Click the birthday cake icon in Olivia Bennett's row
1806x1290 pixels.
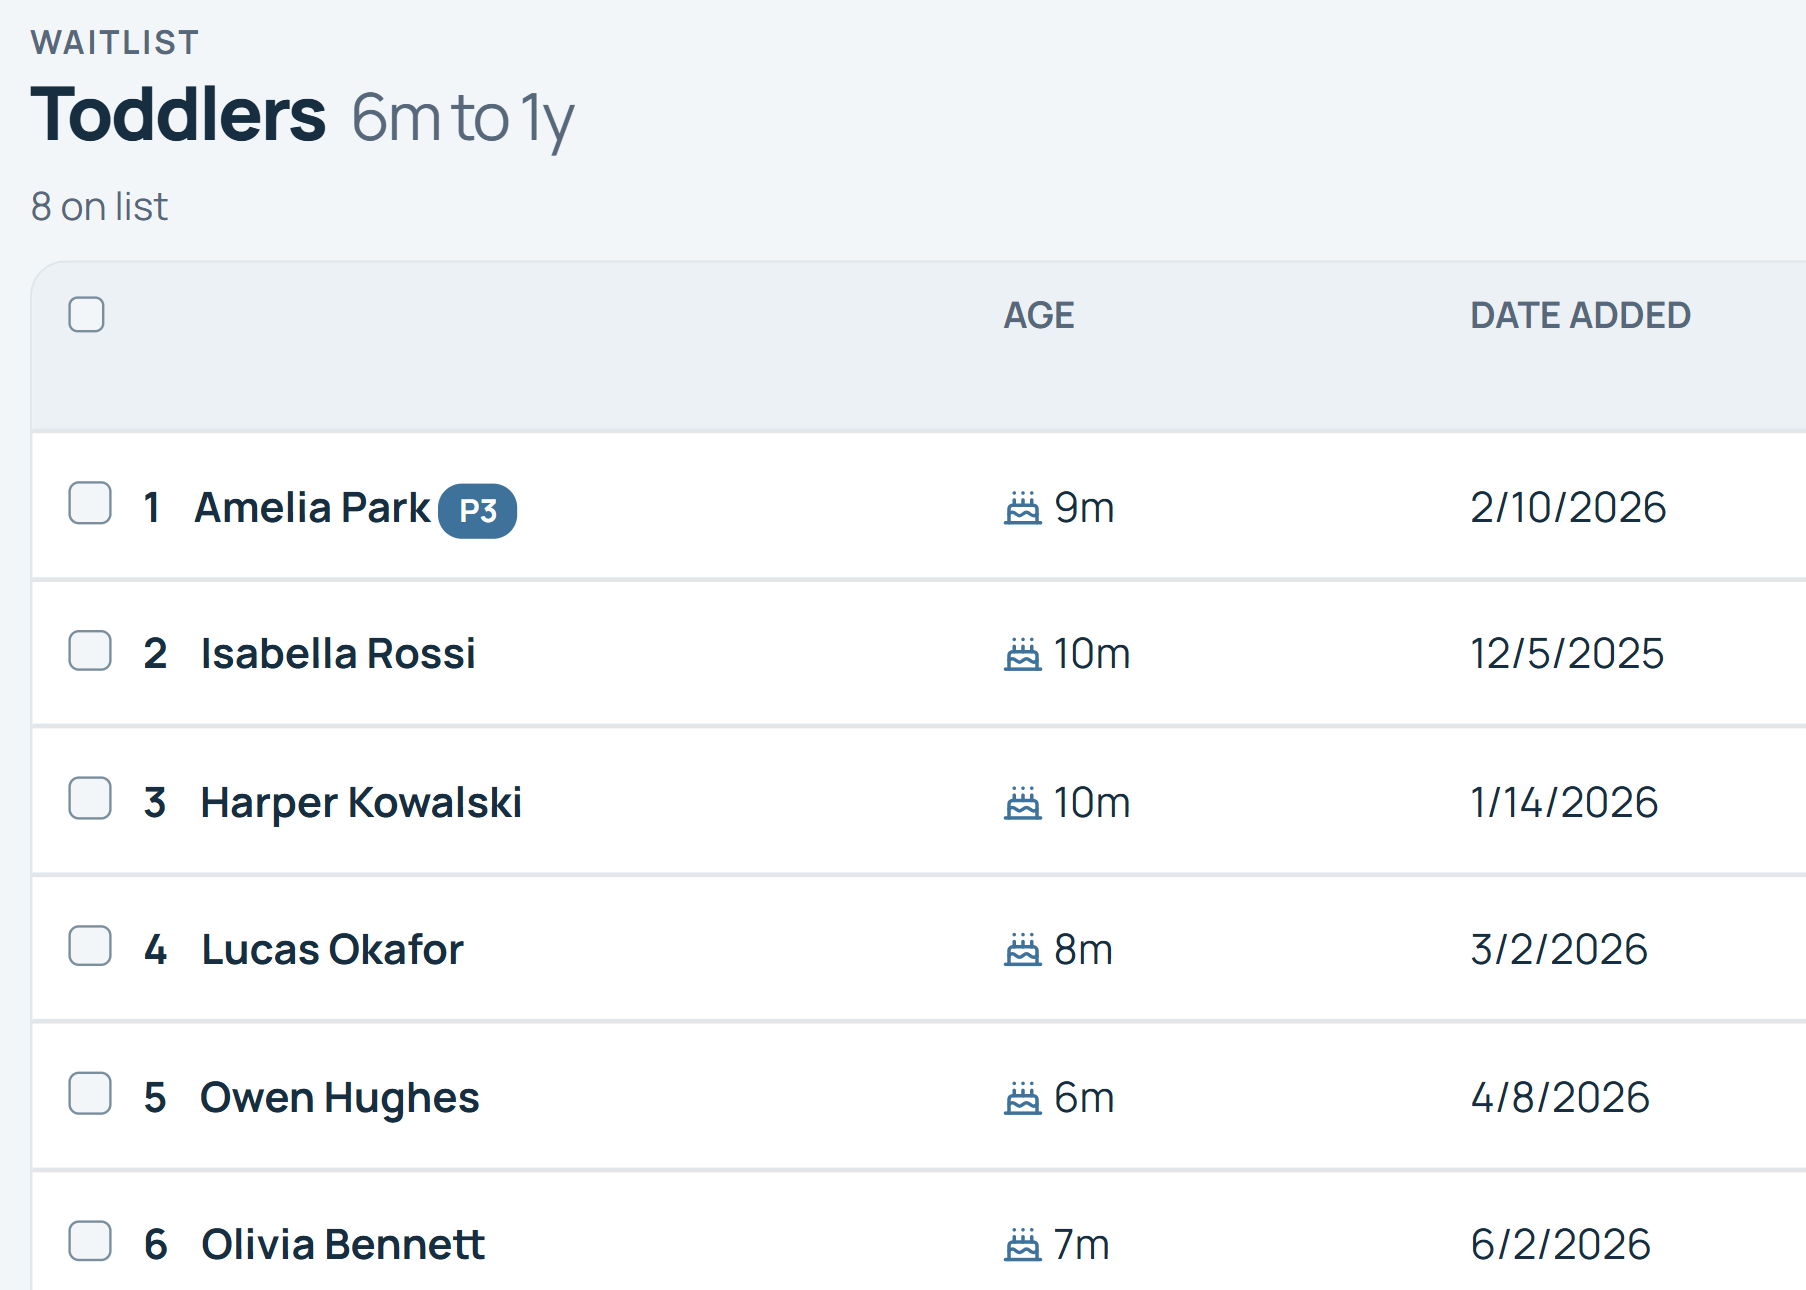click(1022, 1244)
